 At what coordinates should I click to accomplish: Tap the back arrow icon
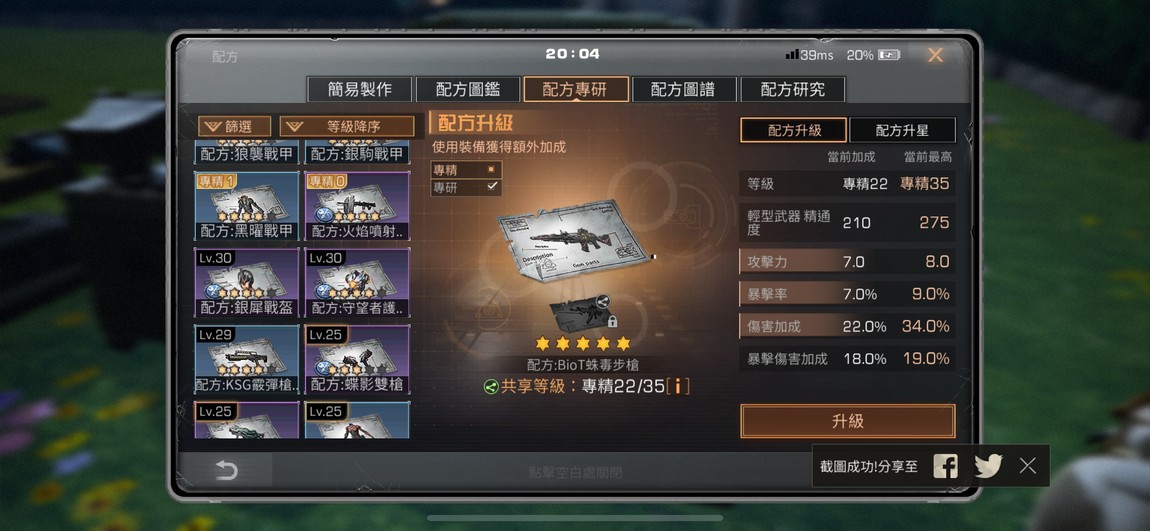pos(226,471)
